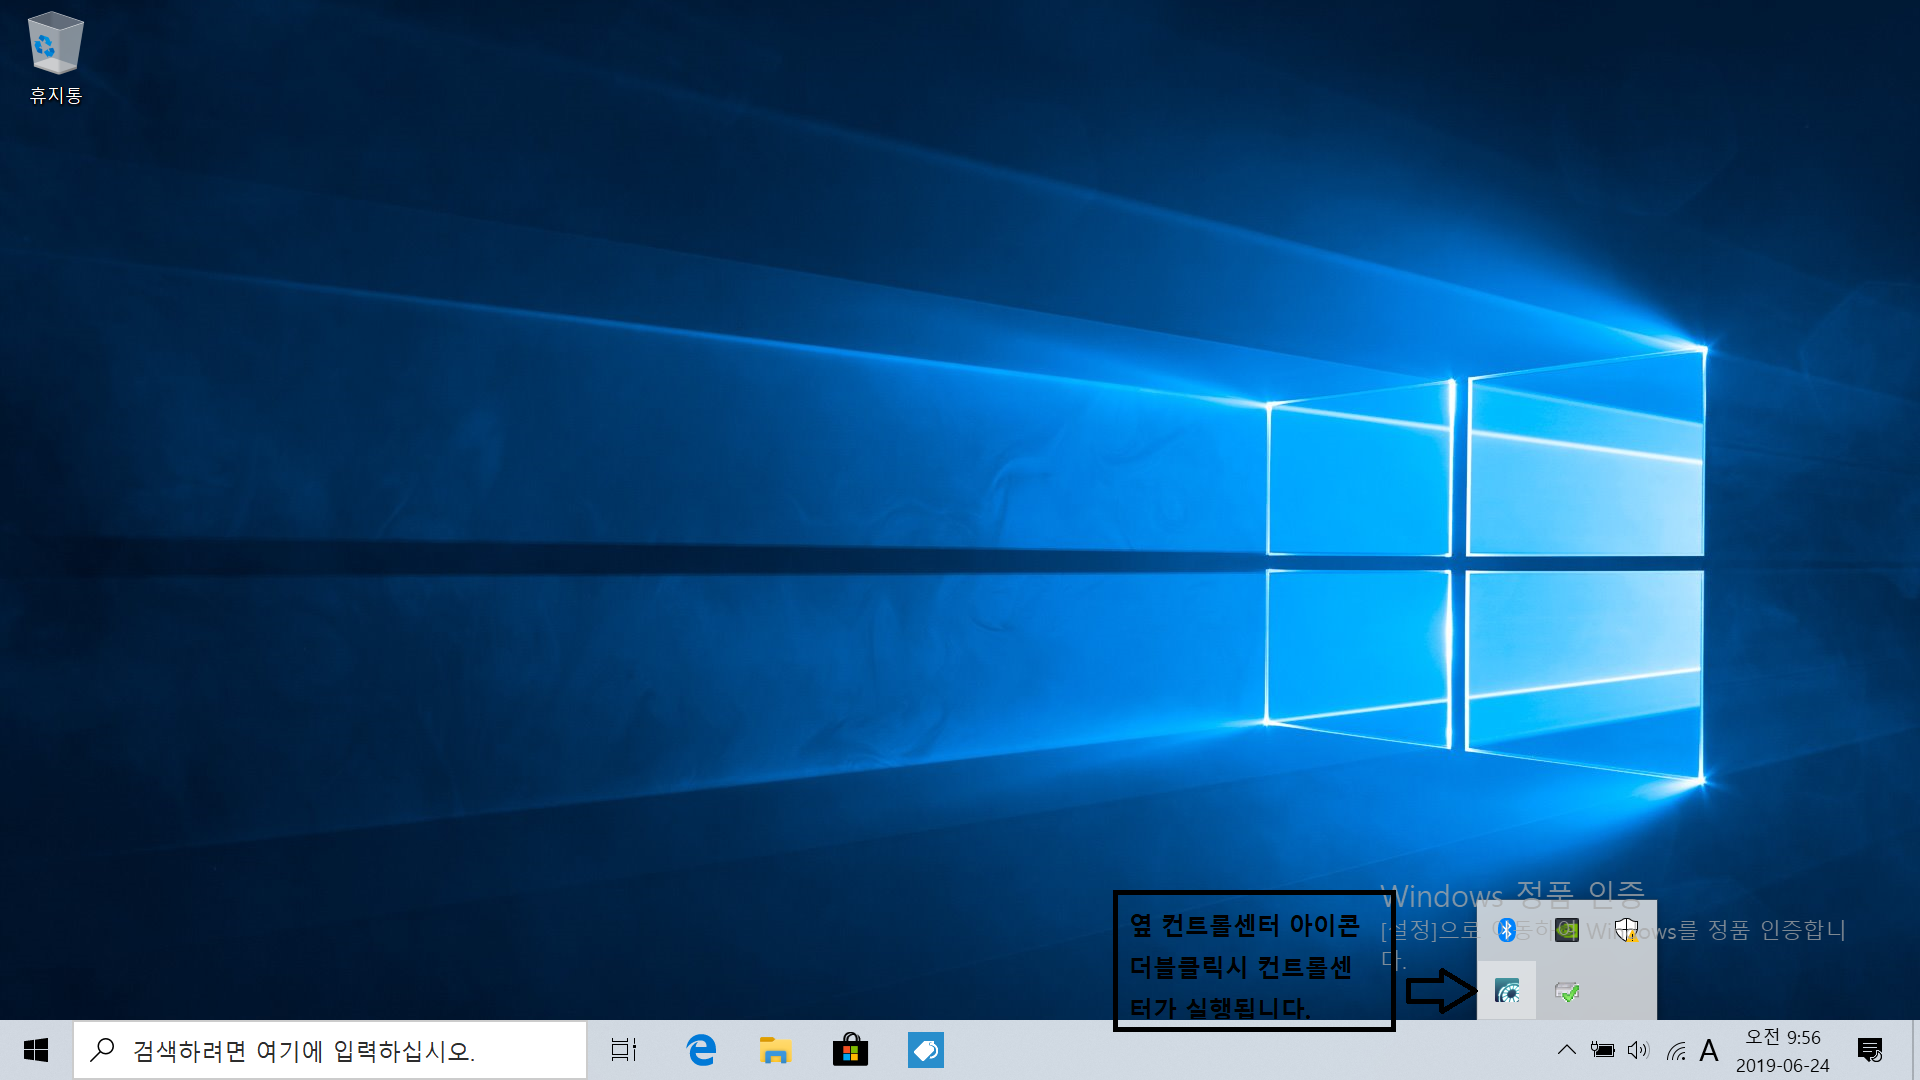Open Microsoft Store from the taskbar
Screen dimensions: 1920x1080
pos(850,1050)
